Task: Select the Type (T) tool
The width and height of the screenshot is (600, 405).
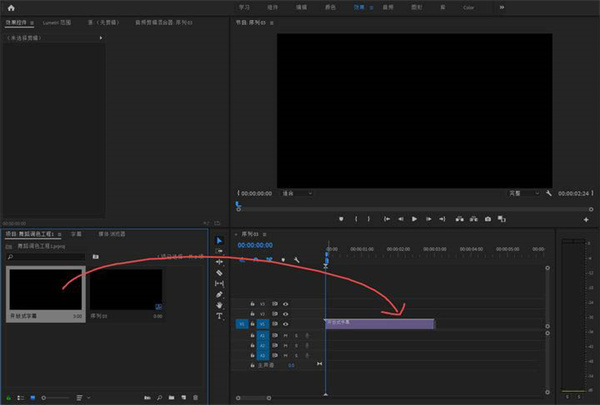Action: coord(219,316)
